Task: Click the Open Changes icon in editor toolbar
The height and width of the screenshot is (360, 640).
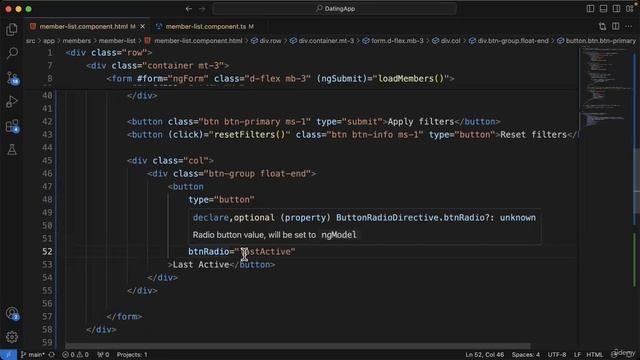Action: pyautogui.click(x=602, y=26)
